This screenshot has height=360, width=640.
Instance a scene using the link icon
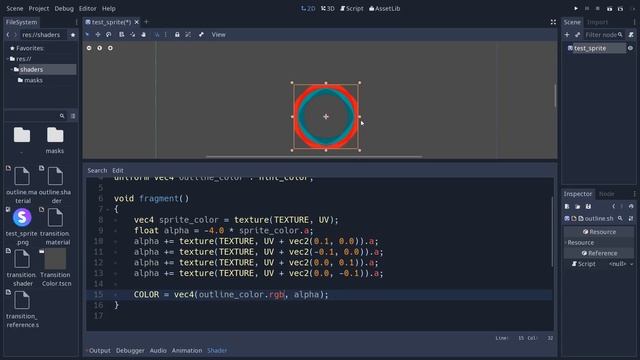click(x=578, y=35)
